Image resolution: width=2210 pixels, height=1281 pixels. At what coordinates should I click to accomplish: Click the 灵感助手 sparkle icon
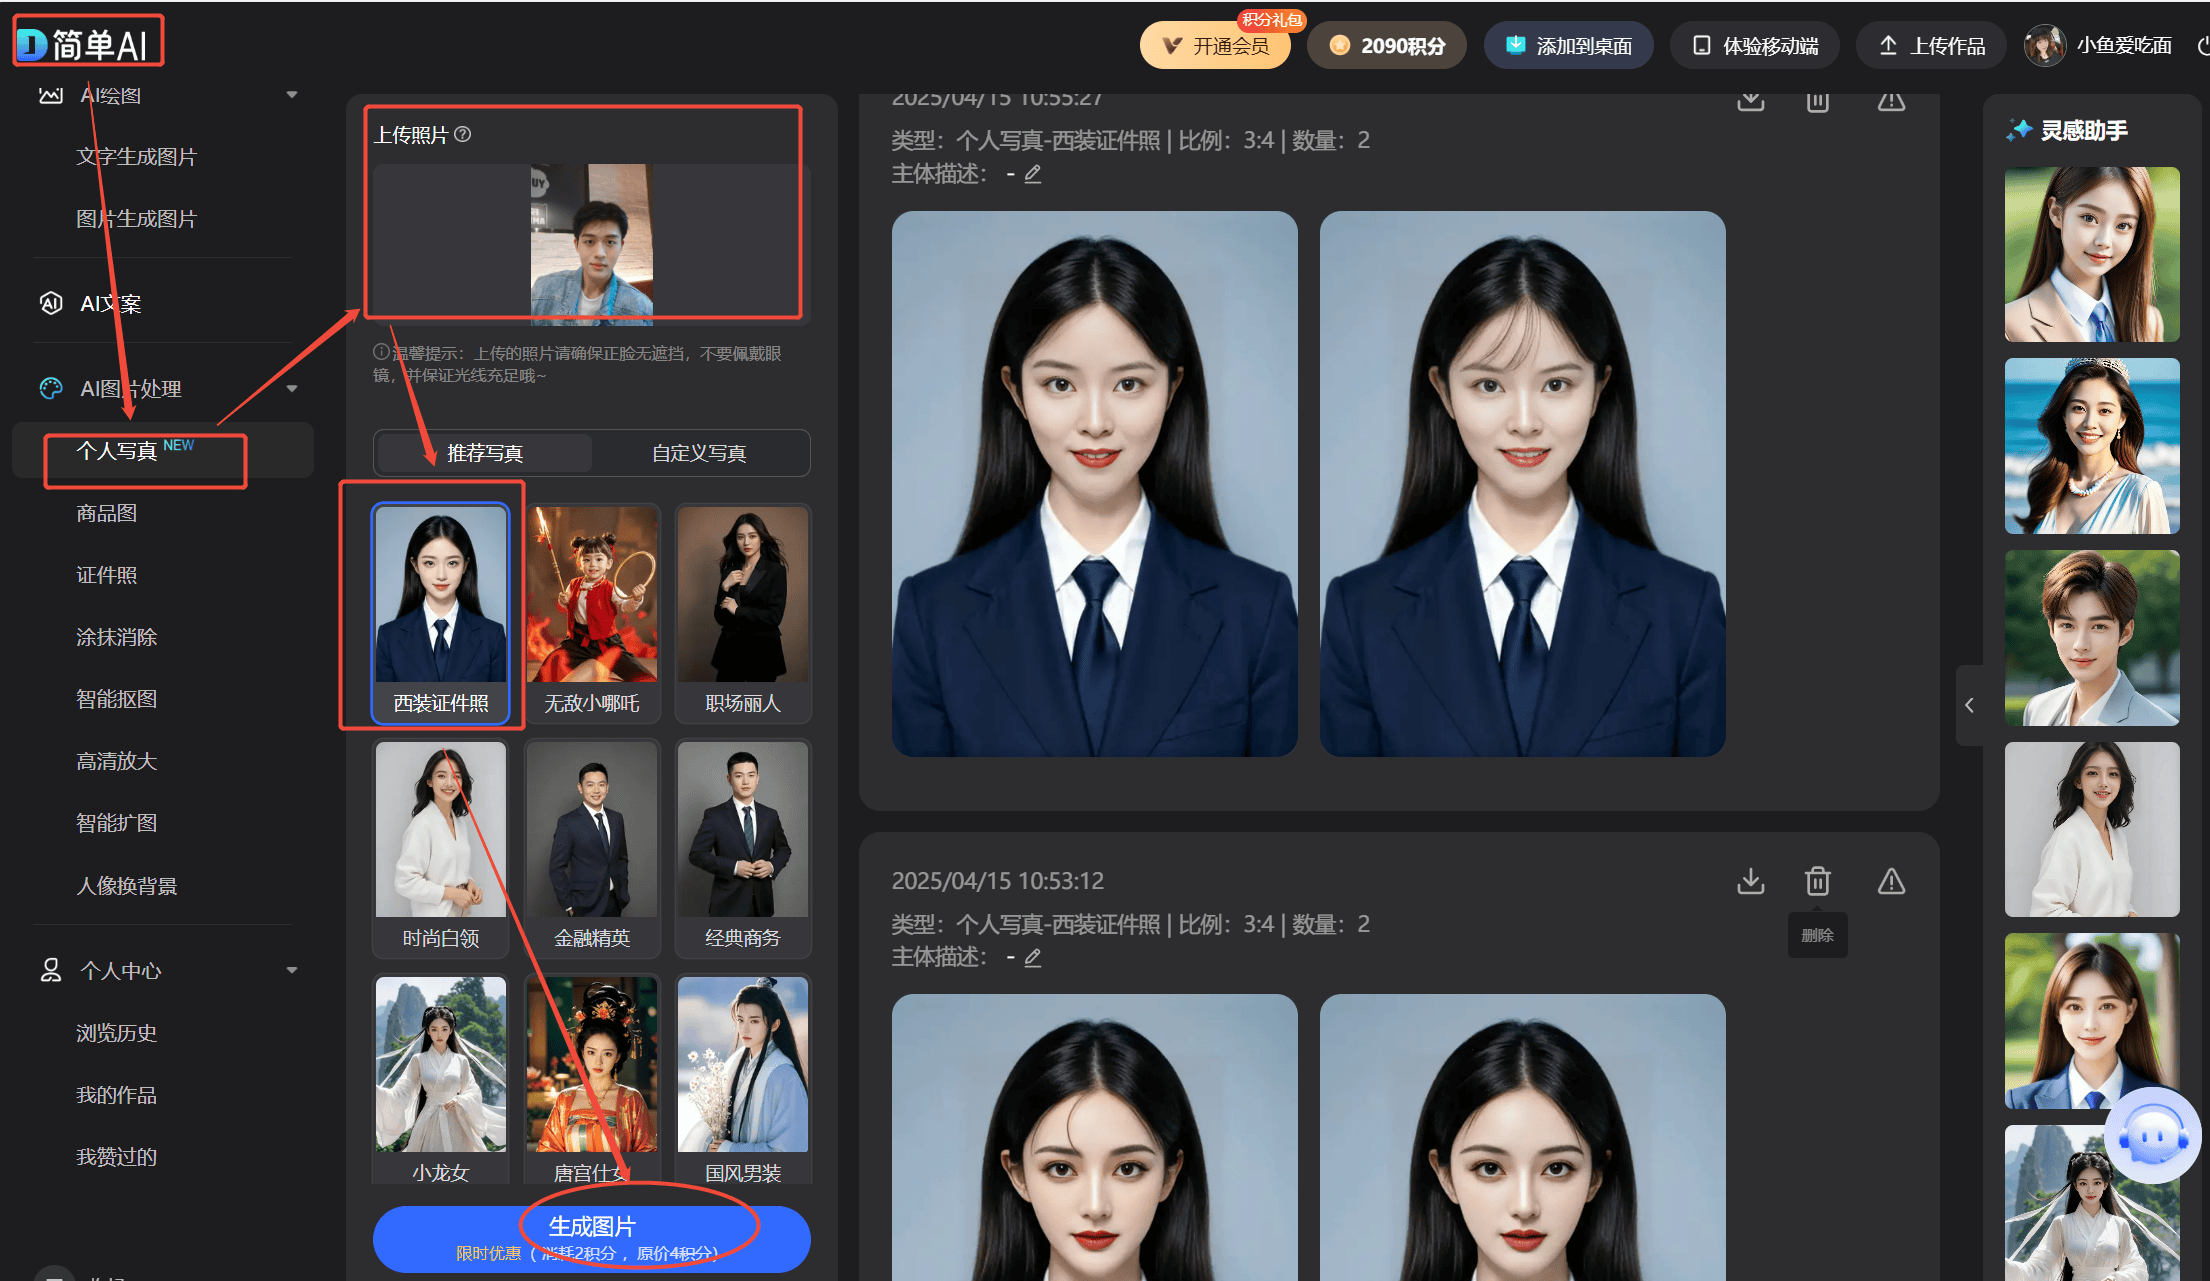(2019, 130)
